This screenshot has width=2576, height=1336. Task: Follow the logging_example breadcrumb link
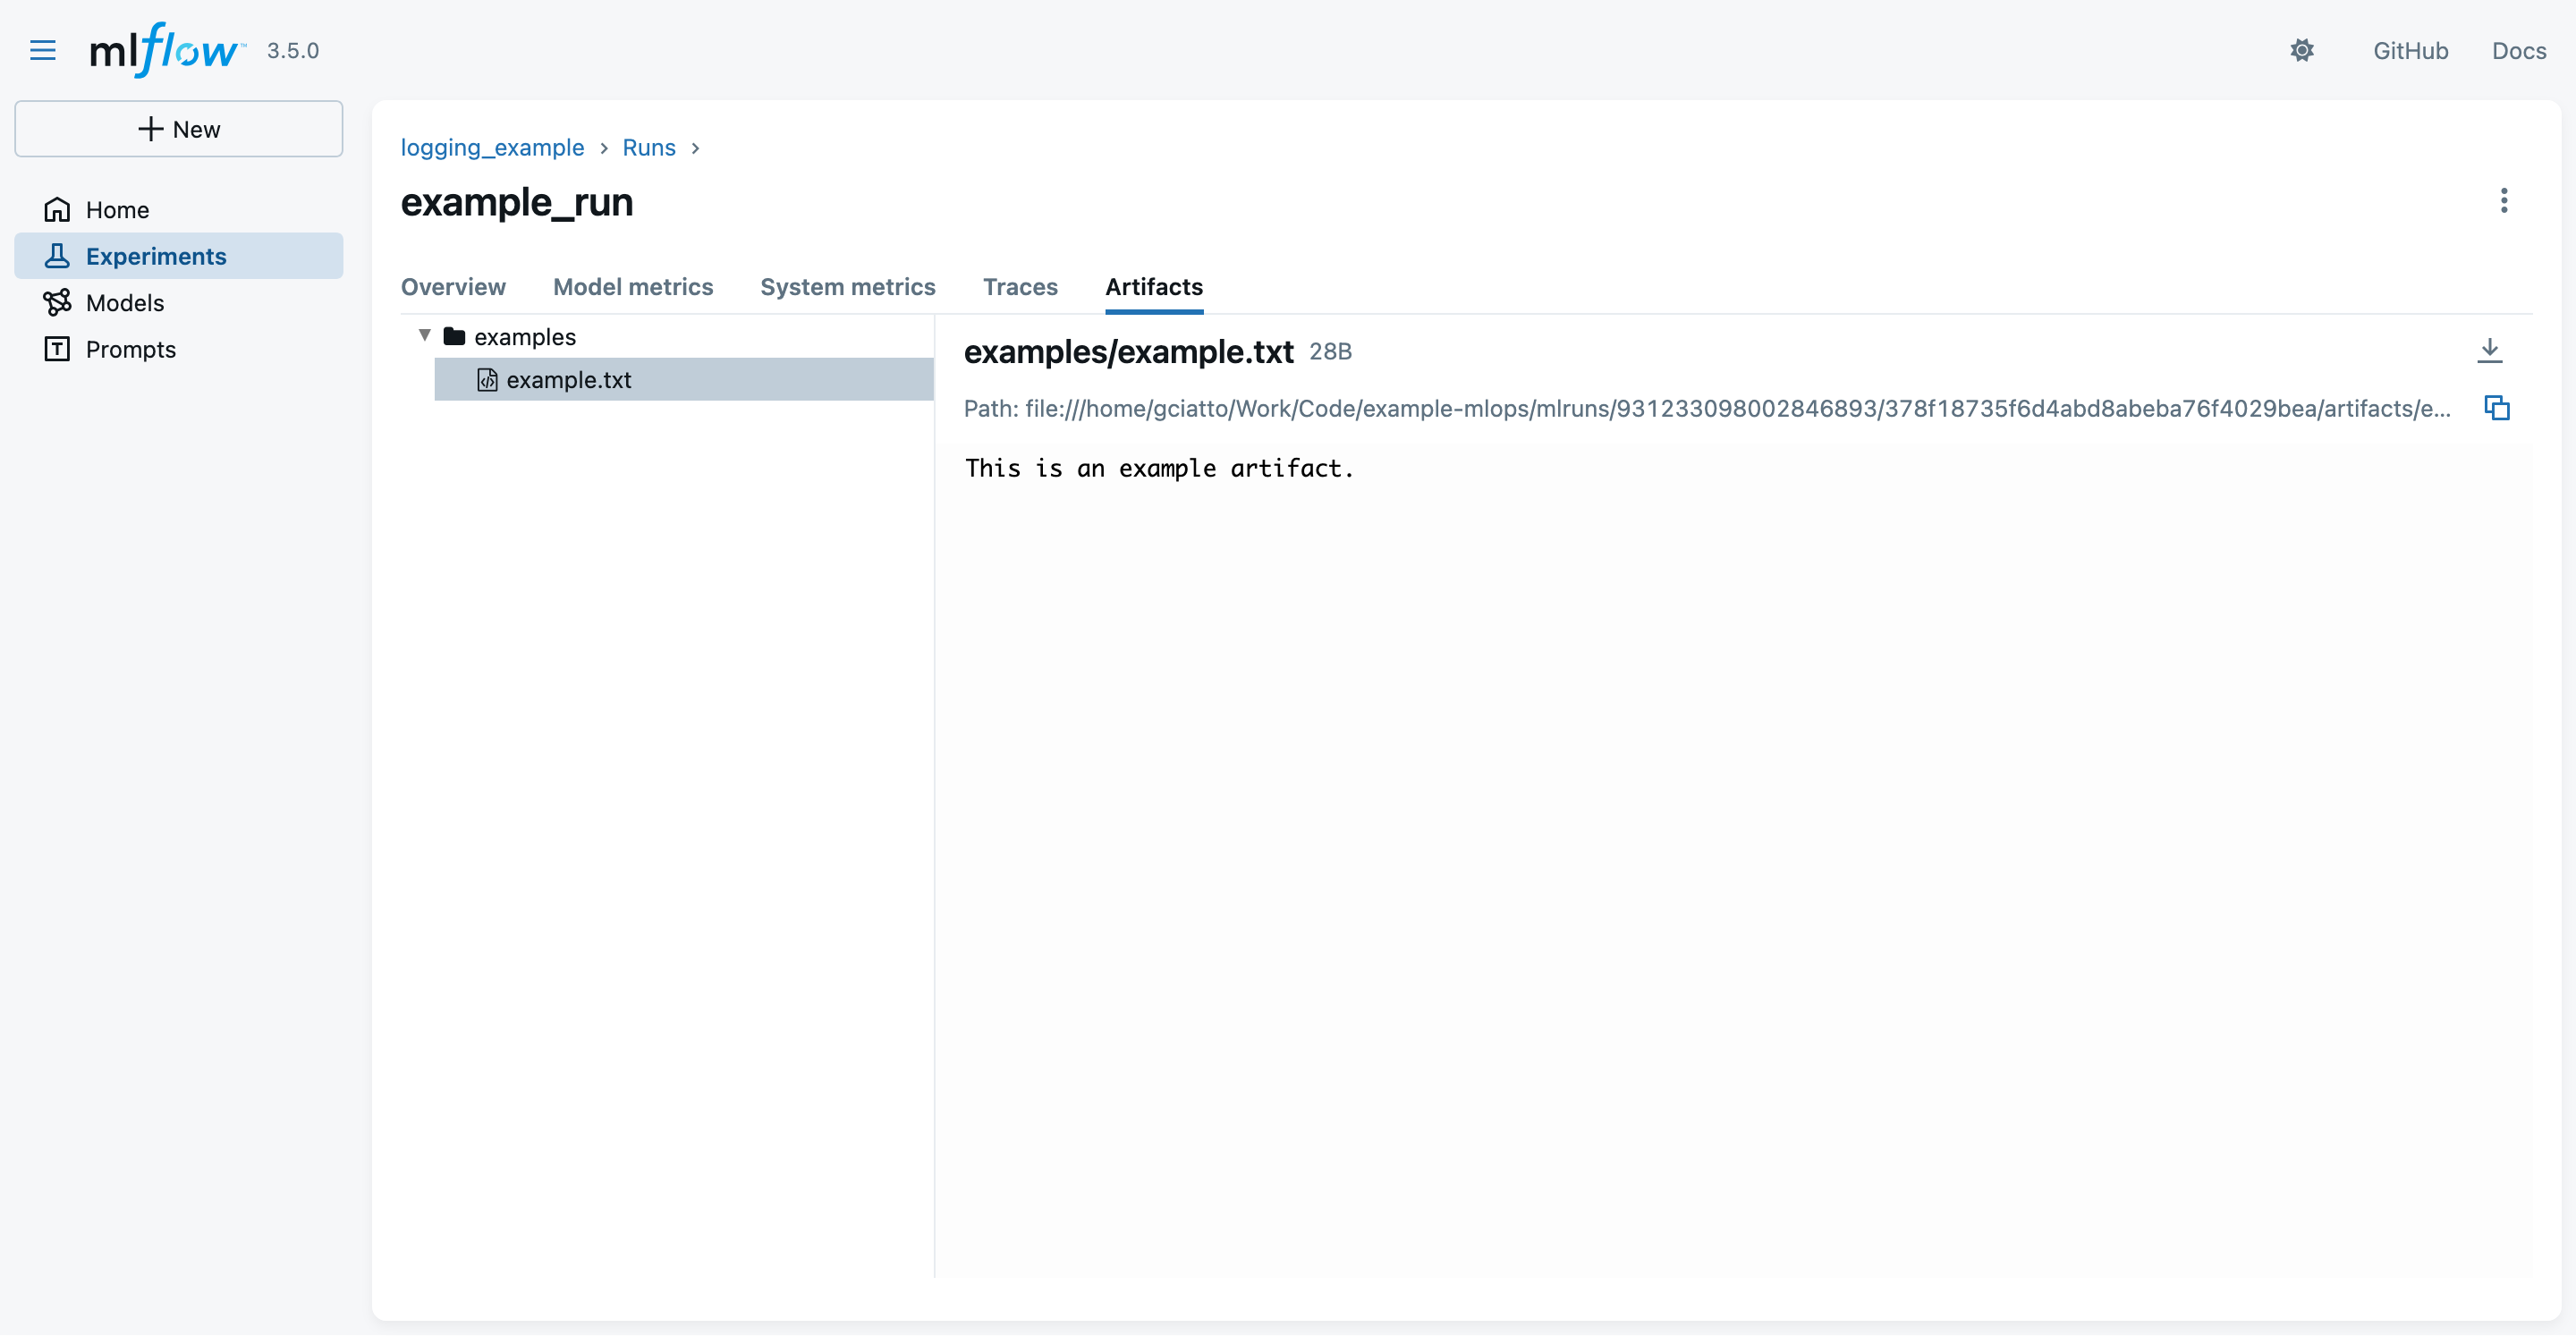click(492, 148)
